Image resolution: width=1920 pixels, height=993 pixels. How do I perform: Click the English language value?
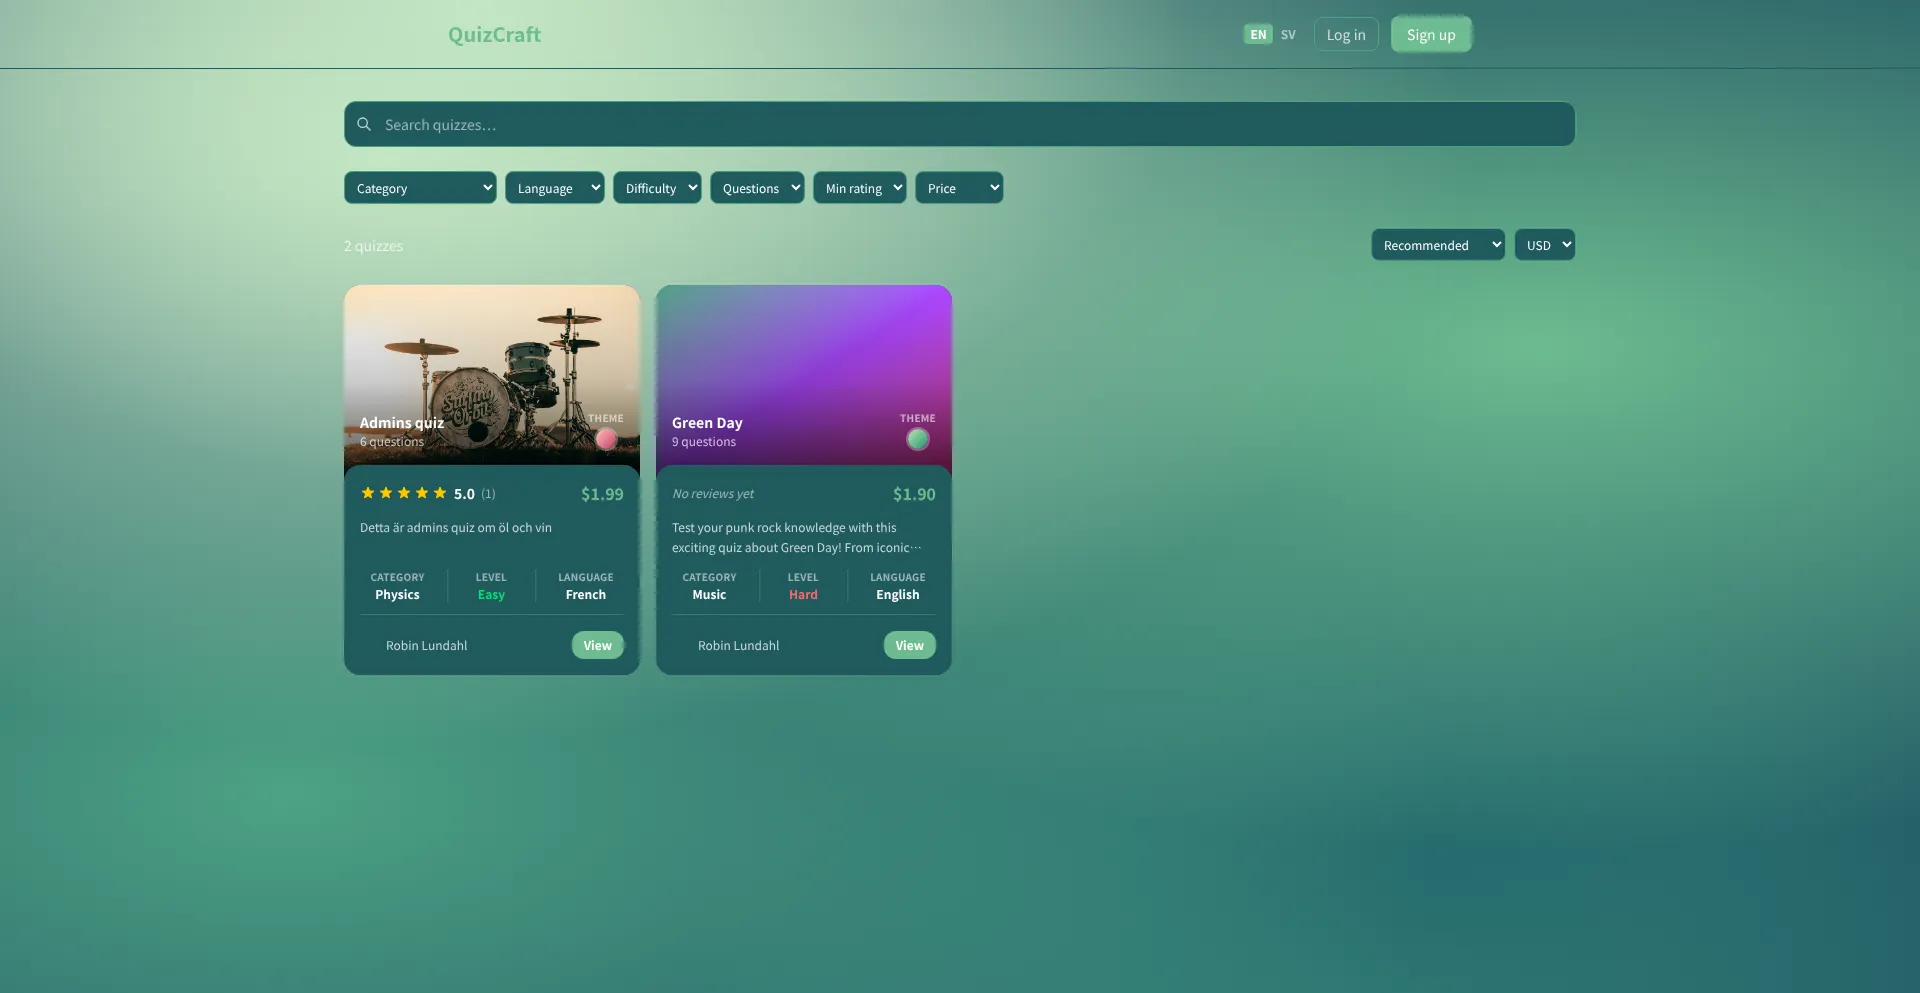[x=898, y=594]
